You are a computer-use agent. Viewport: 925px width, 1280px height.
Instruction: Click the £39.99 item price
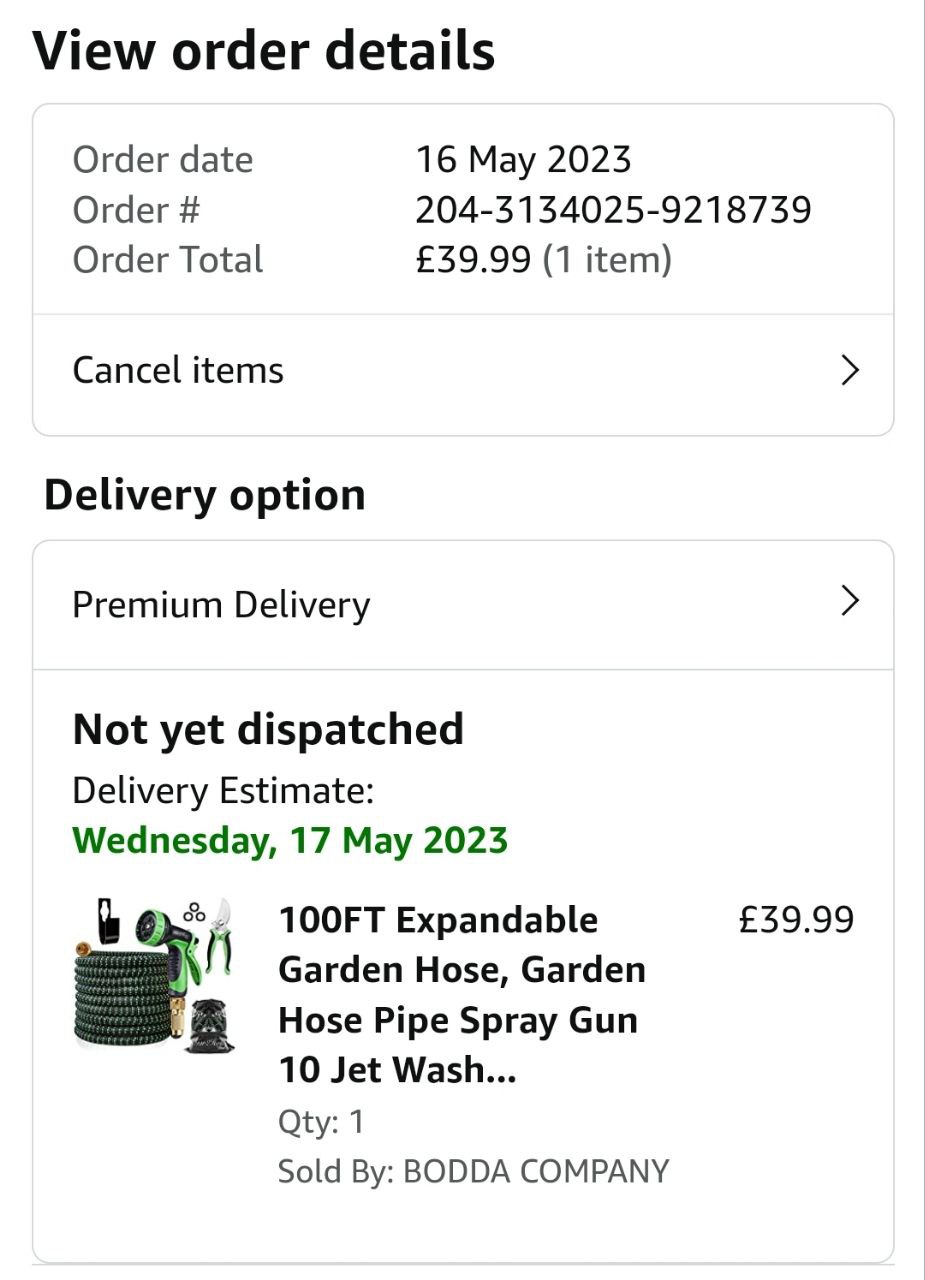click(796, 920)
